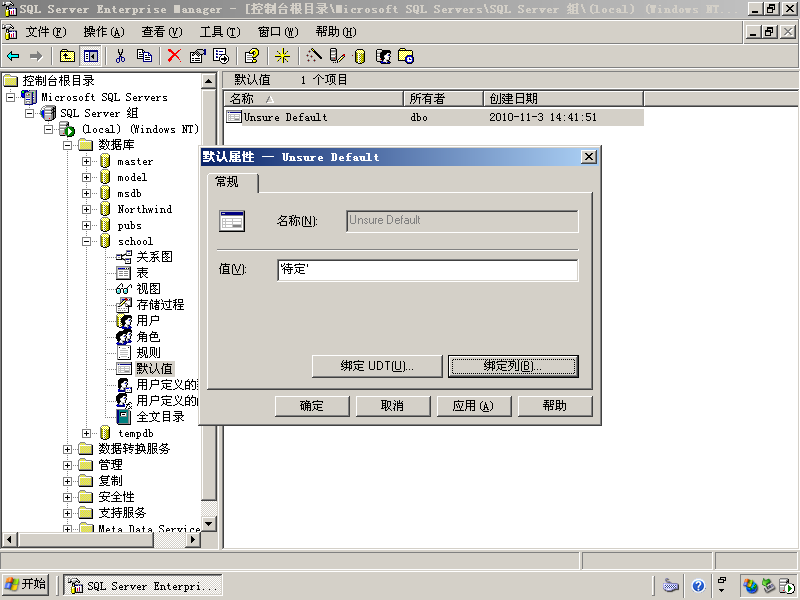Image resolution: width=800 pixels, height=600 pixels.
Task: Click the 取消 cancel button
Action: pyautogui.click(x=392, y=406)
